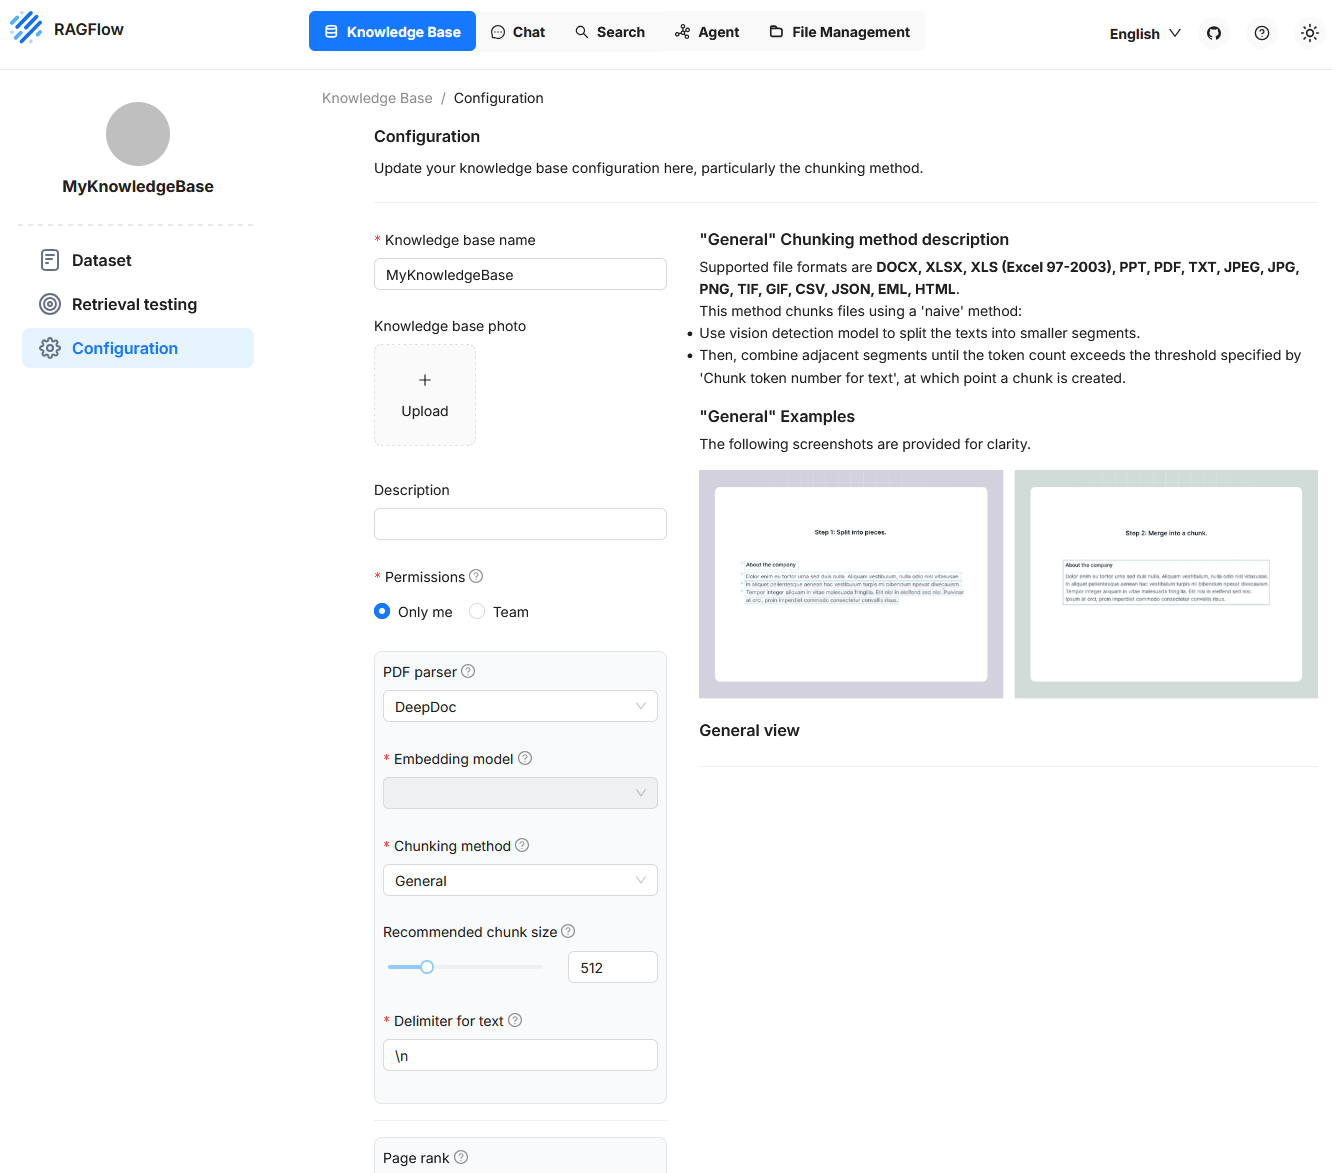Open the GitHub repository icon
Screen dimensions: 1332x1173
click(1213, 33)
